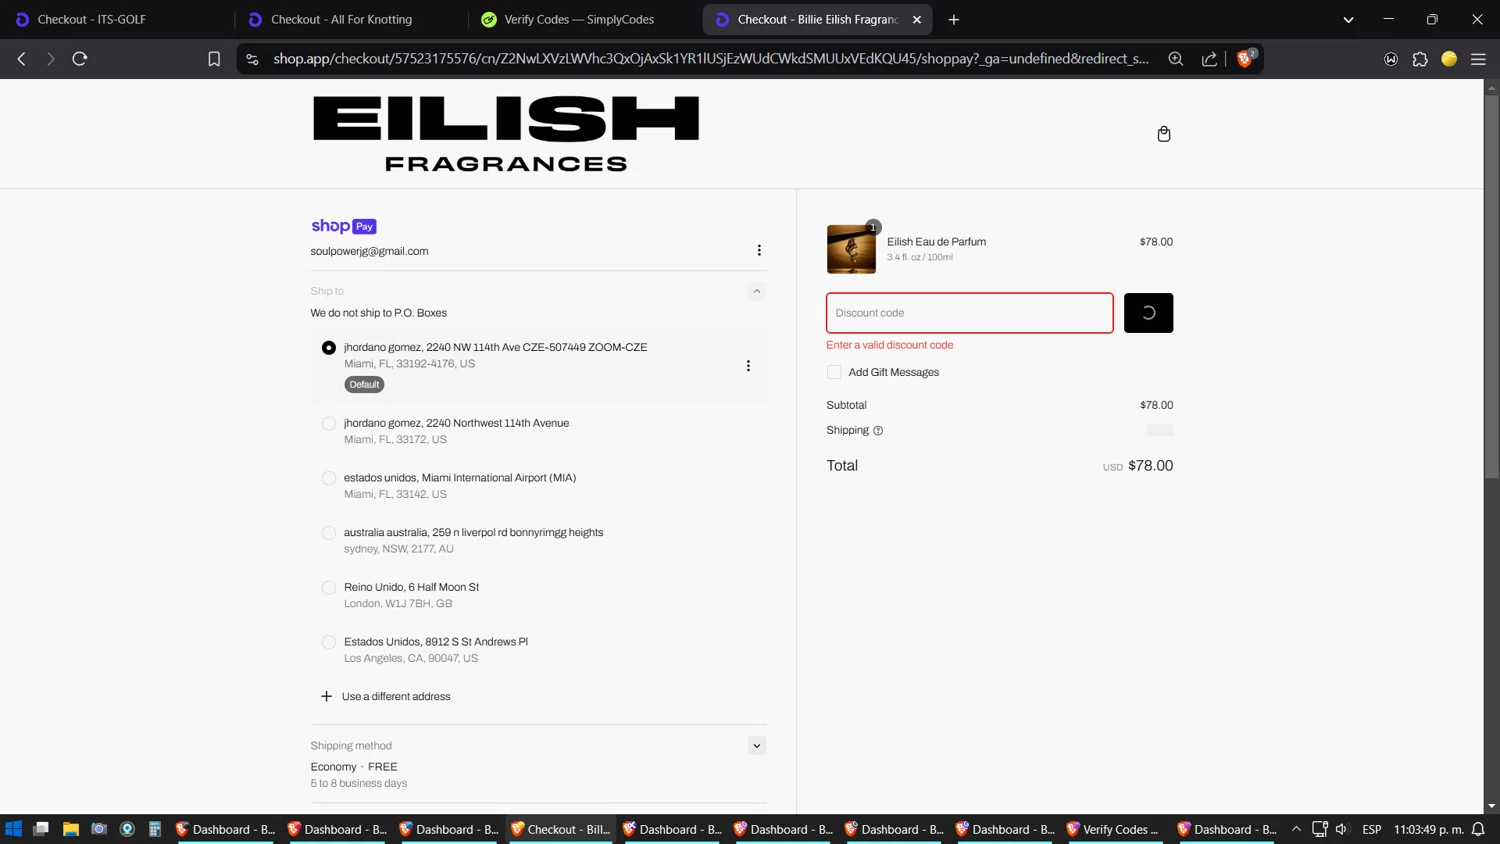Click shipping info help icon
The height and width of the screenshot is (844, 1500).
pyautogui.click(x=878, y=431)
